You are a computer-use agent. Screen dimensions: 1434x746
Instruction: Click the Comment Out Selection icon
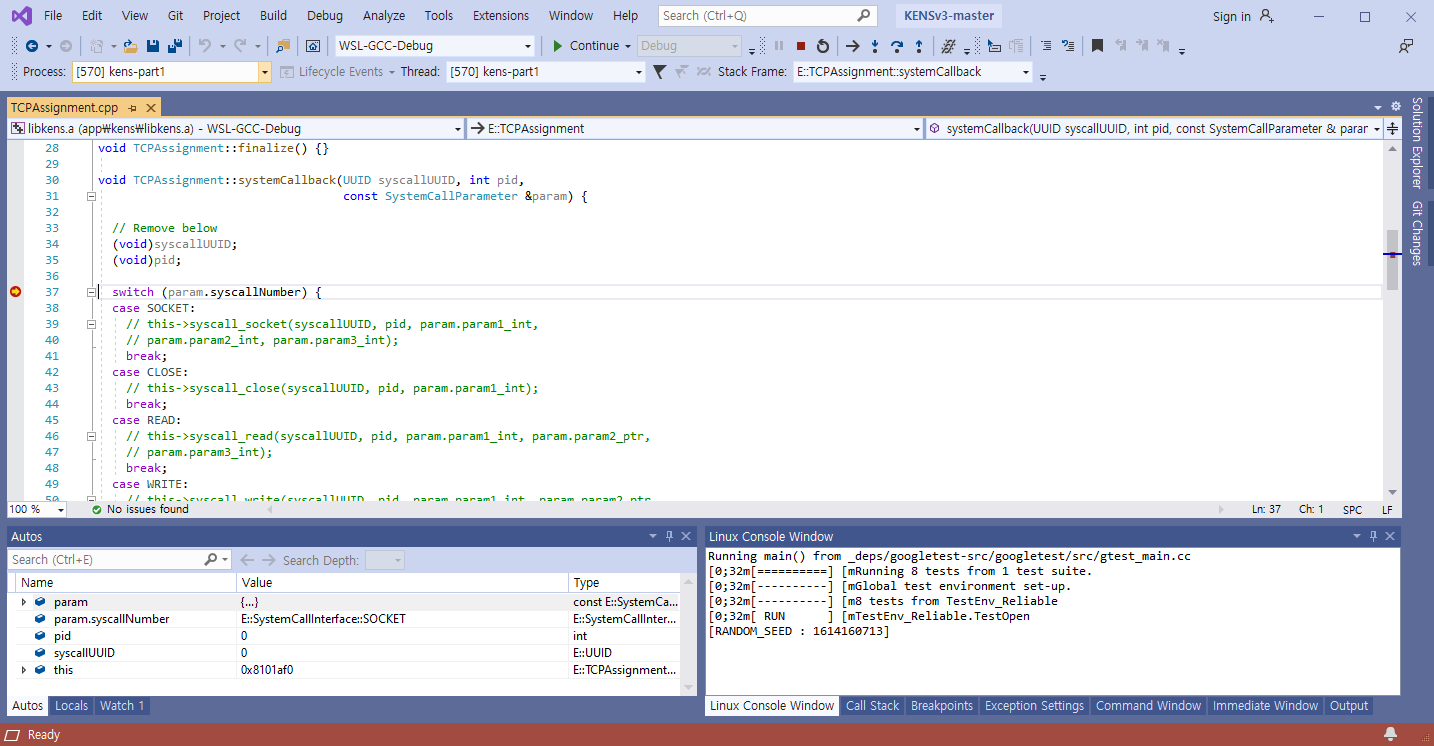coord(1046,46)
